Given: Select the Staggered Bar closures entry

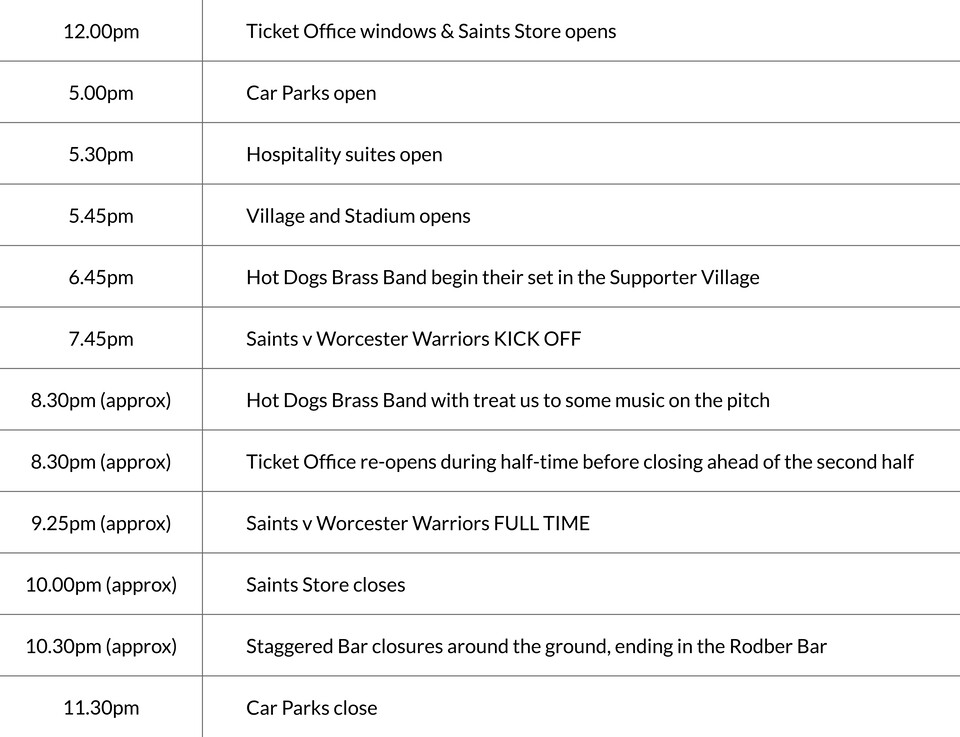Looking at the screenshot, I should (x=536, y=646).
